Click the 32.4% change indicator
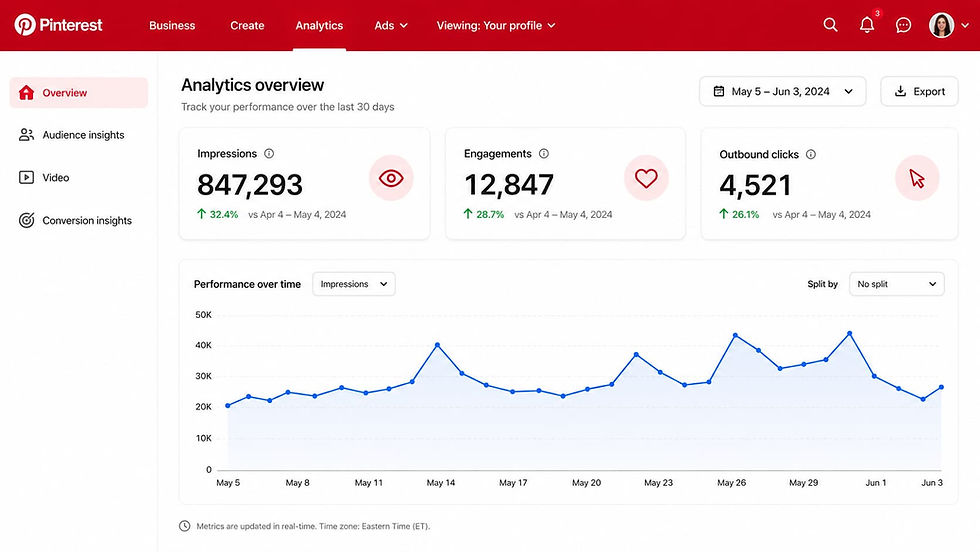Screen dimensions: 980x552 point(218,214)
